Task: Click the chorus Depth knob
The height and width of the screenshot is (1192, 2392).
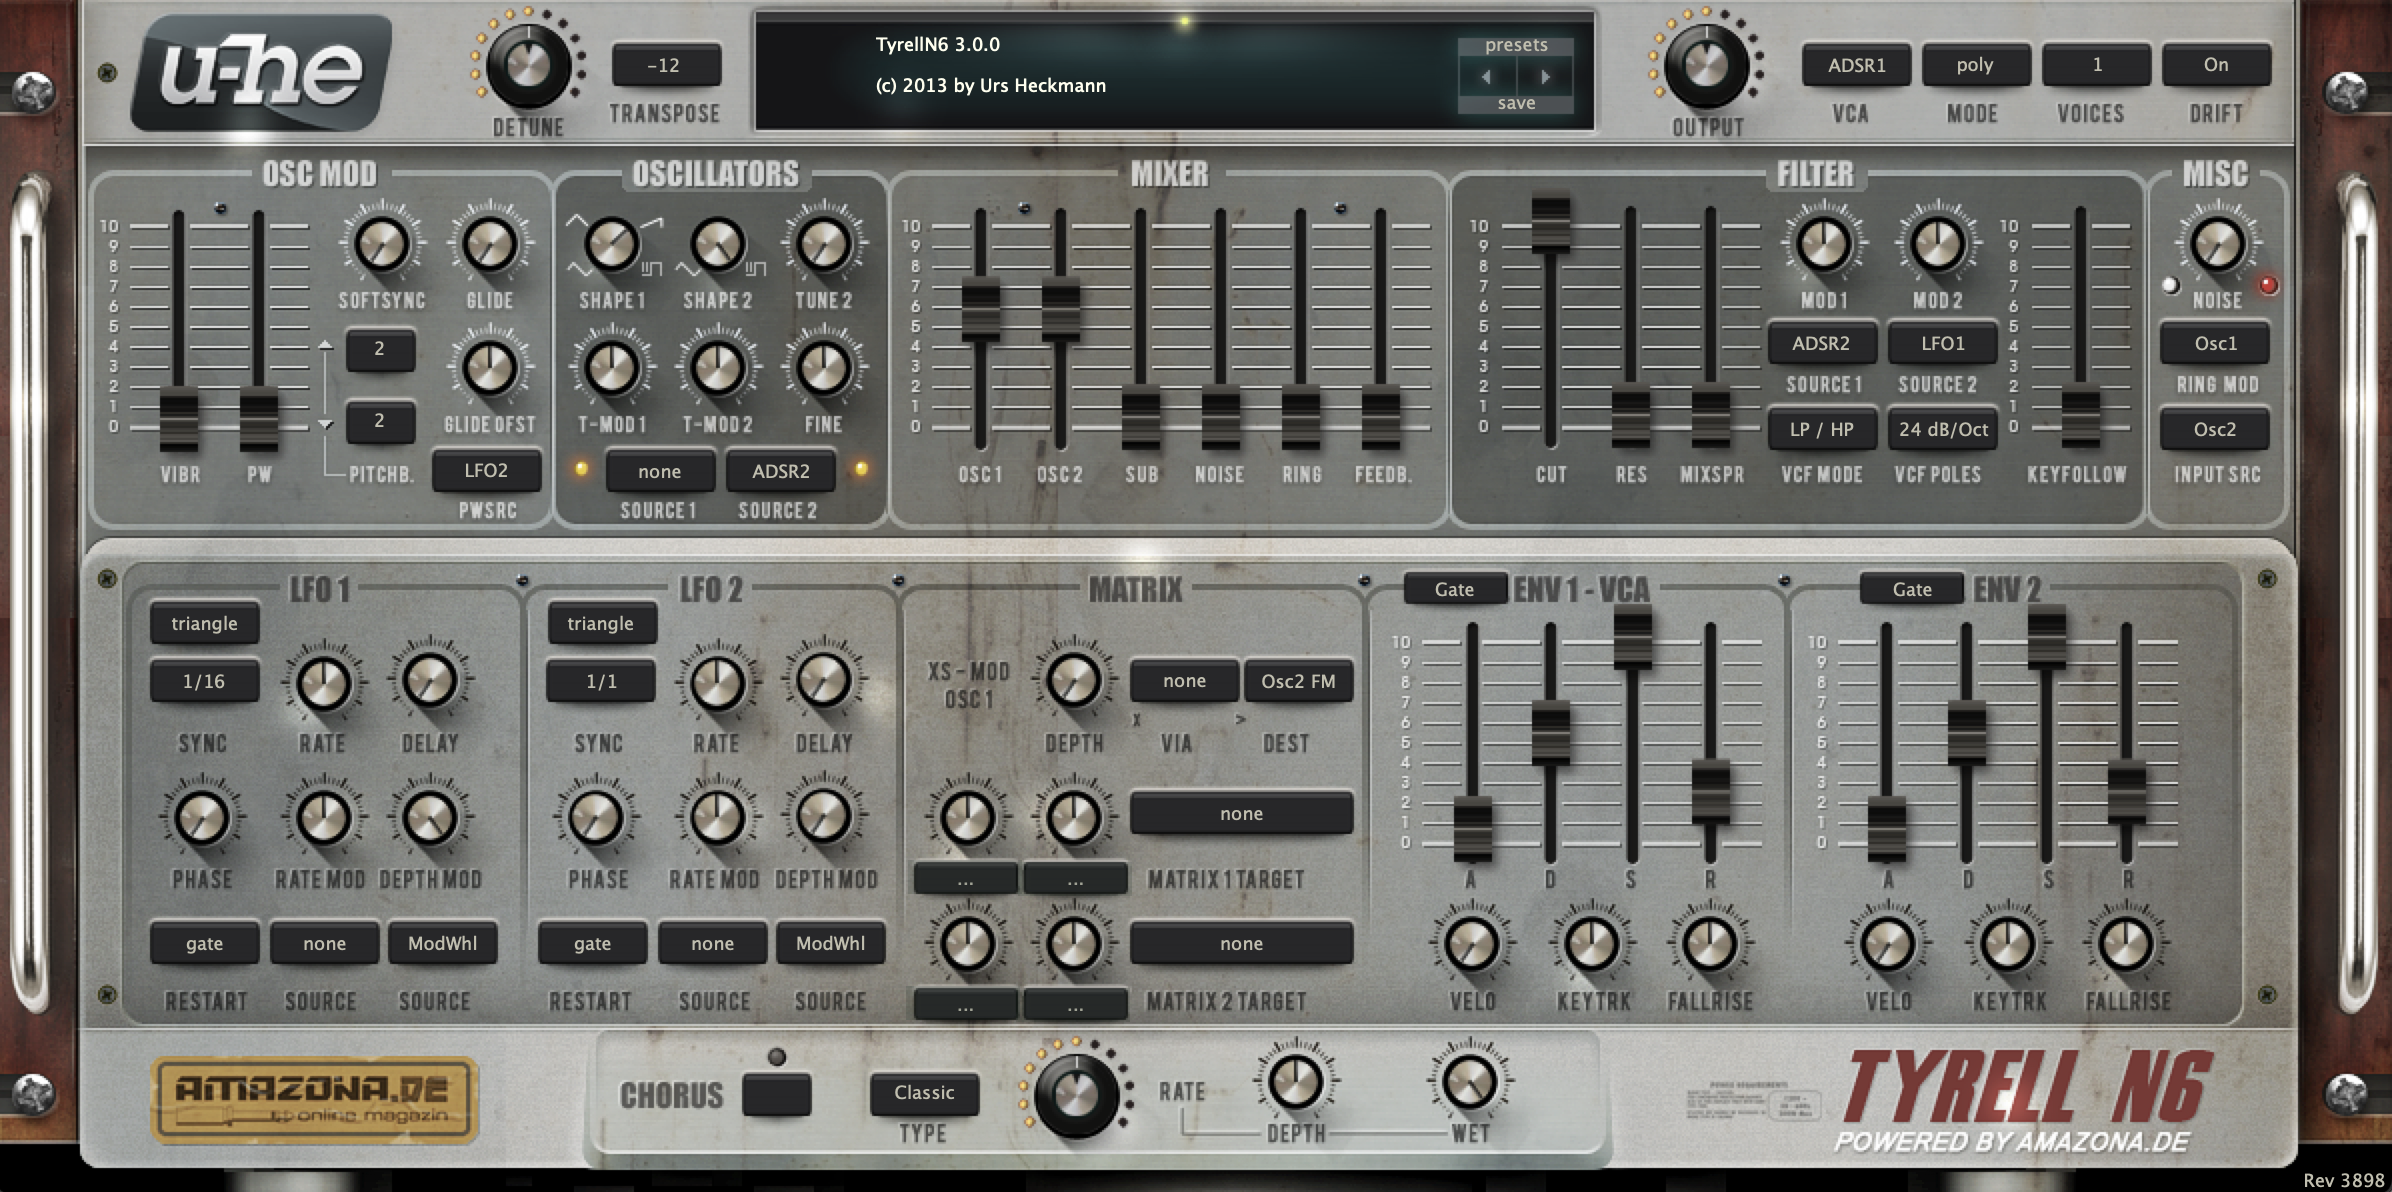Action: 1295,1081
